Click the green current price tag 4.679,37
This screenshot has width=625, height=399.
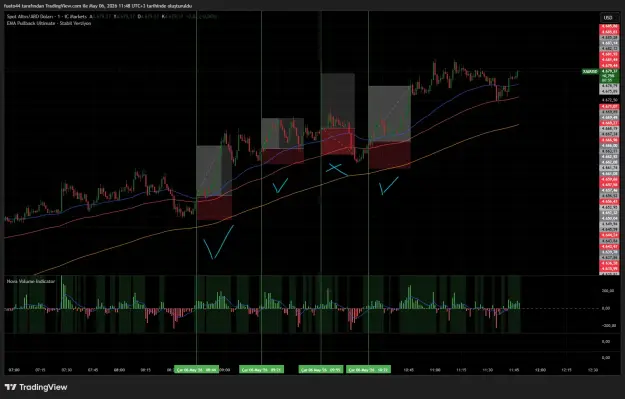coord(609,76)
